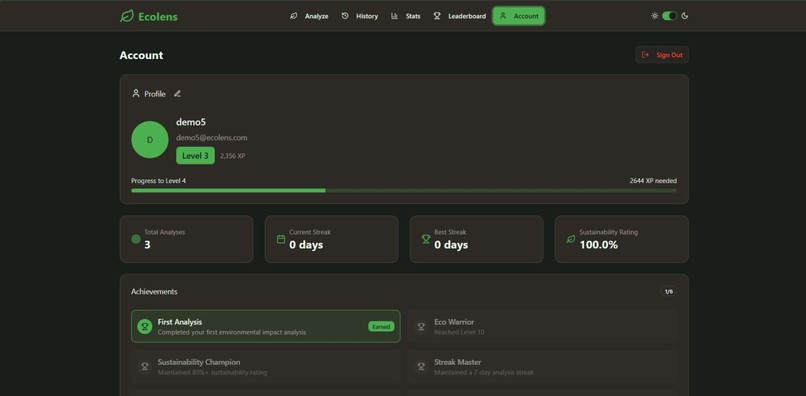
Task: Click the First Analysis trophy icon
Action: [x=145, y=327]
